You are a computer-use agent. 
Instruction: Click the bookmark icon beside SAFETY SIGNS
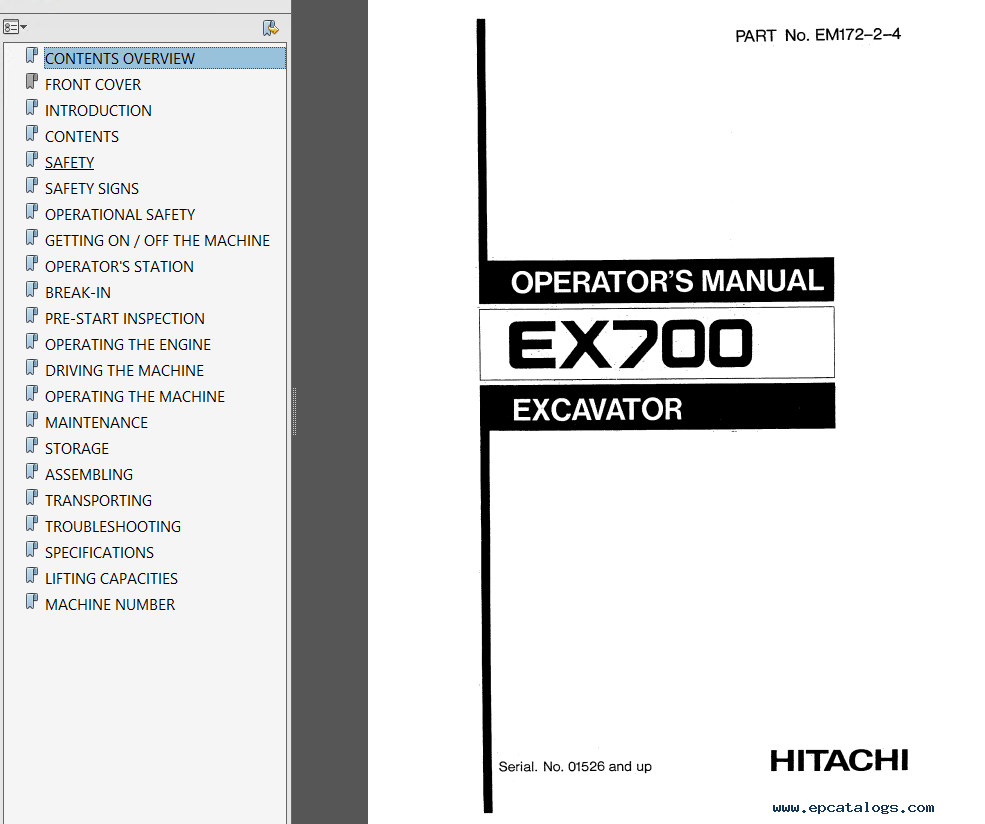click(31, 186)
